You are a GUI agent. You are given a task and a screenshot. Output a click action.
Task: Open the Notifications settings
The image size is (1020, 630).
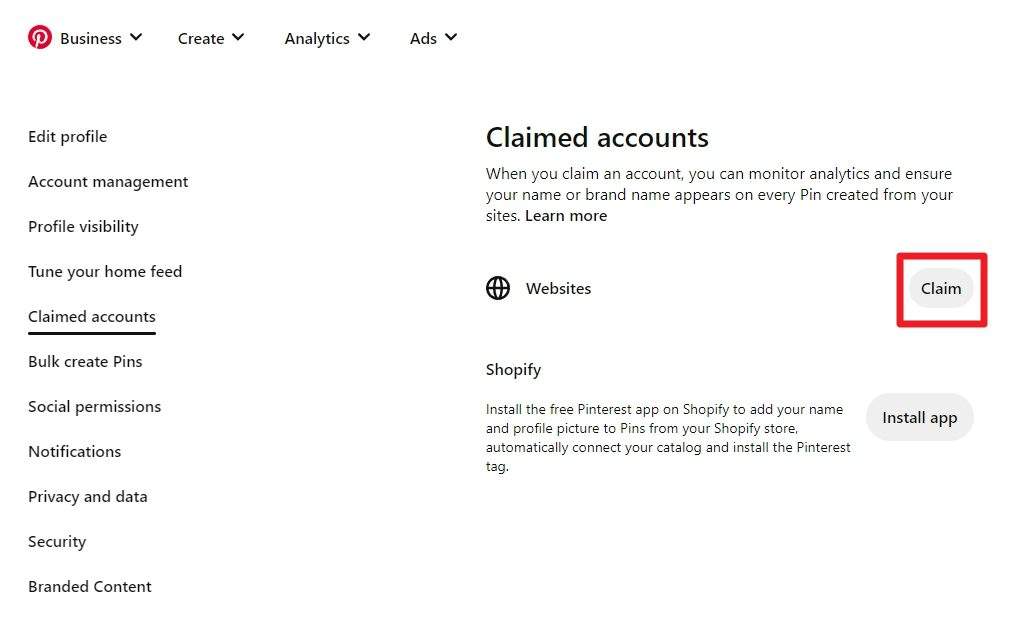75,452
